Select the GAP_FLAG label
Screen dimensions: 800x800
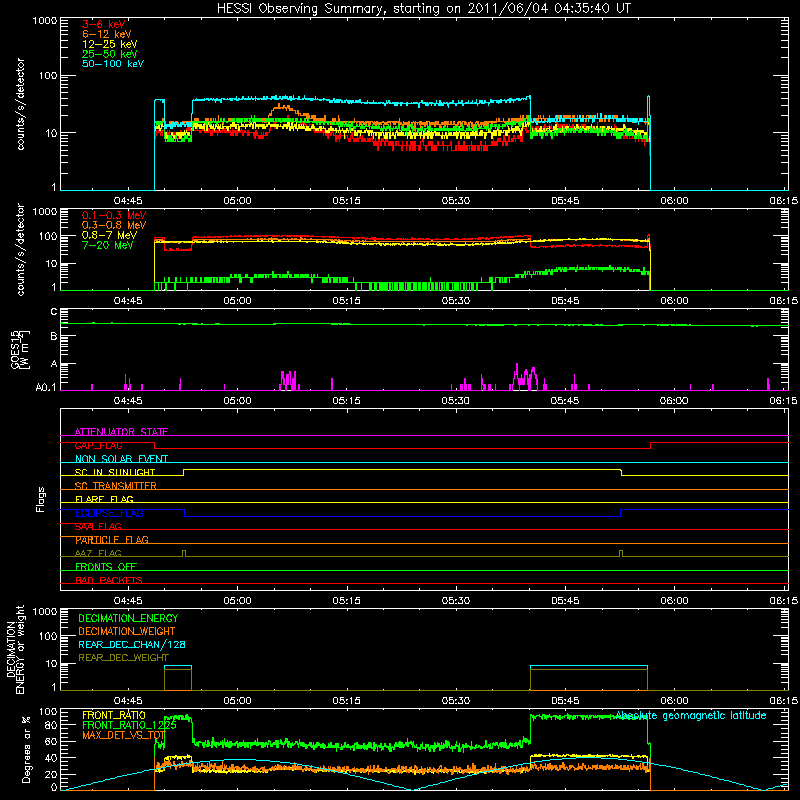(98, 445)
